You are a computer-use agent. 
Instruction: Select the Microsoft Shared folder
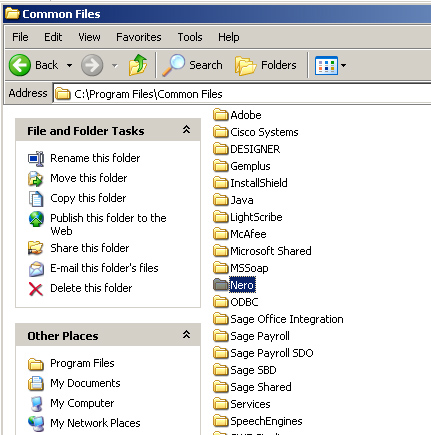coord(262,251)
